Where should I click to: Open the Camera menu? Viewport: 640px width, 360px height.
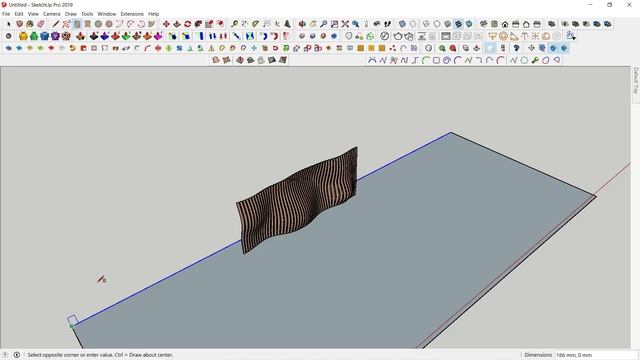(x=51, y=14)
